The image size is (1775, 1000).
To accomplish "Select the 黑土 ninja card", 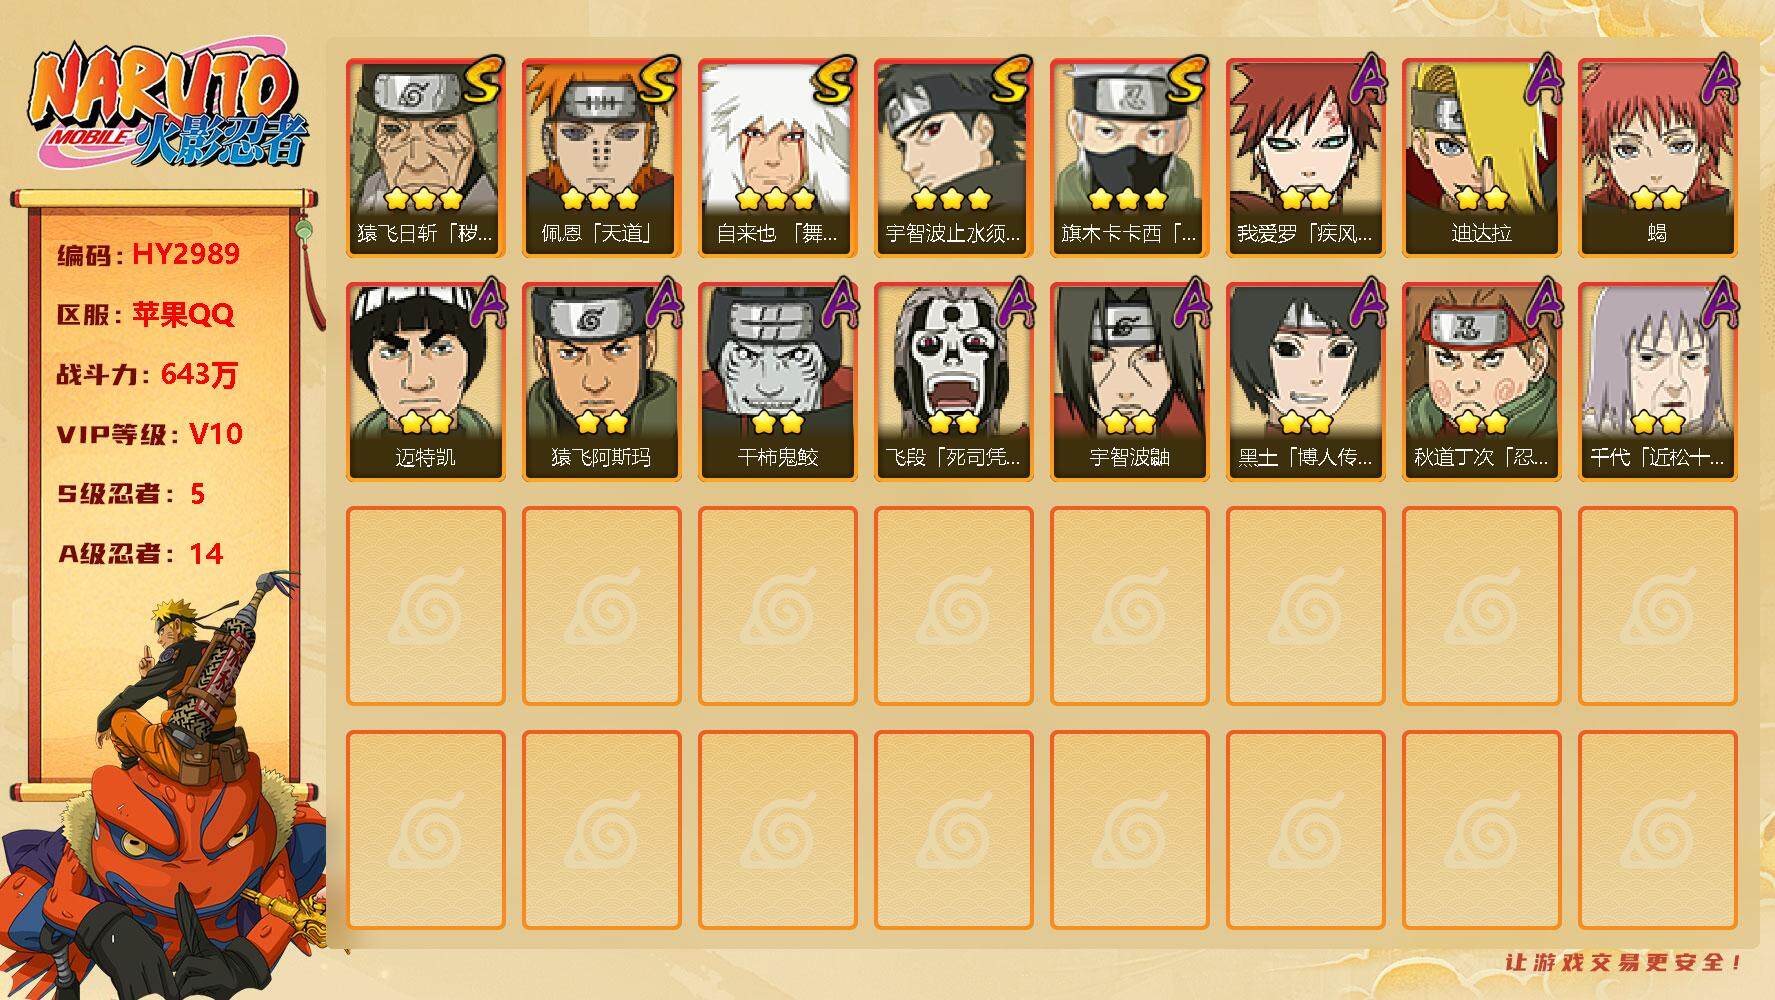I will coord(1305,381).
